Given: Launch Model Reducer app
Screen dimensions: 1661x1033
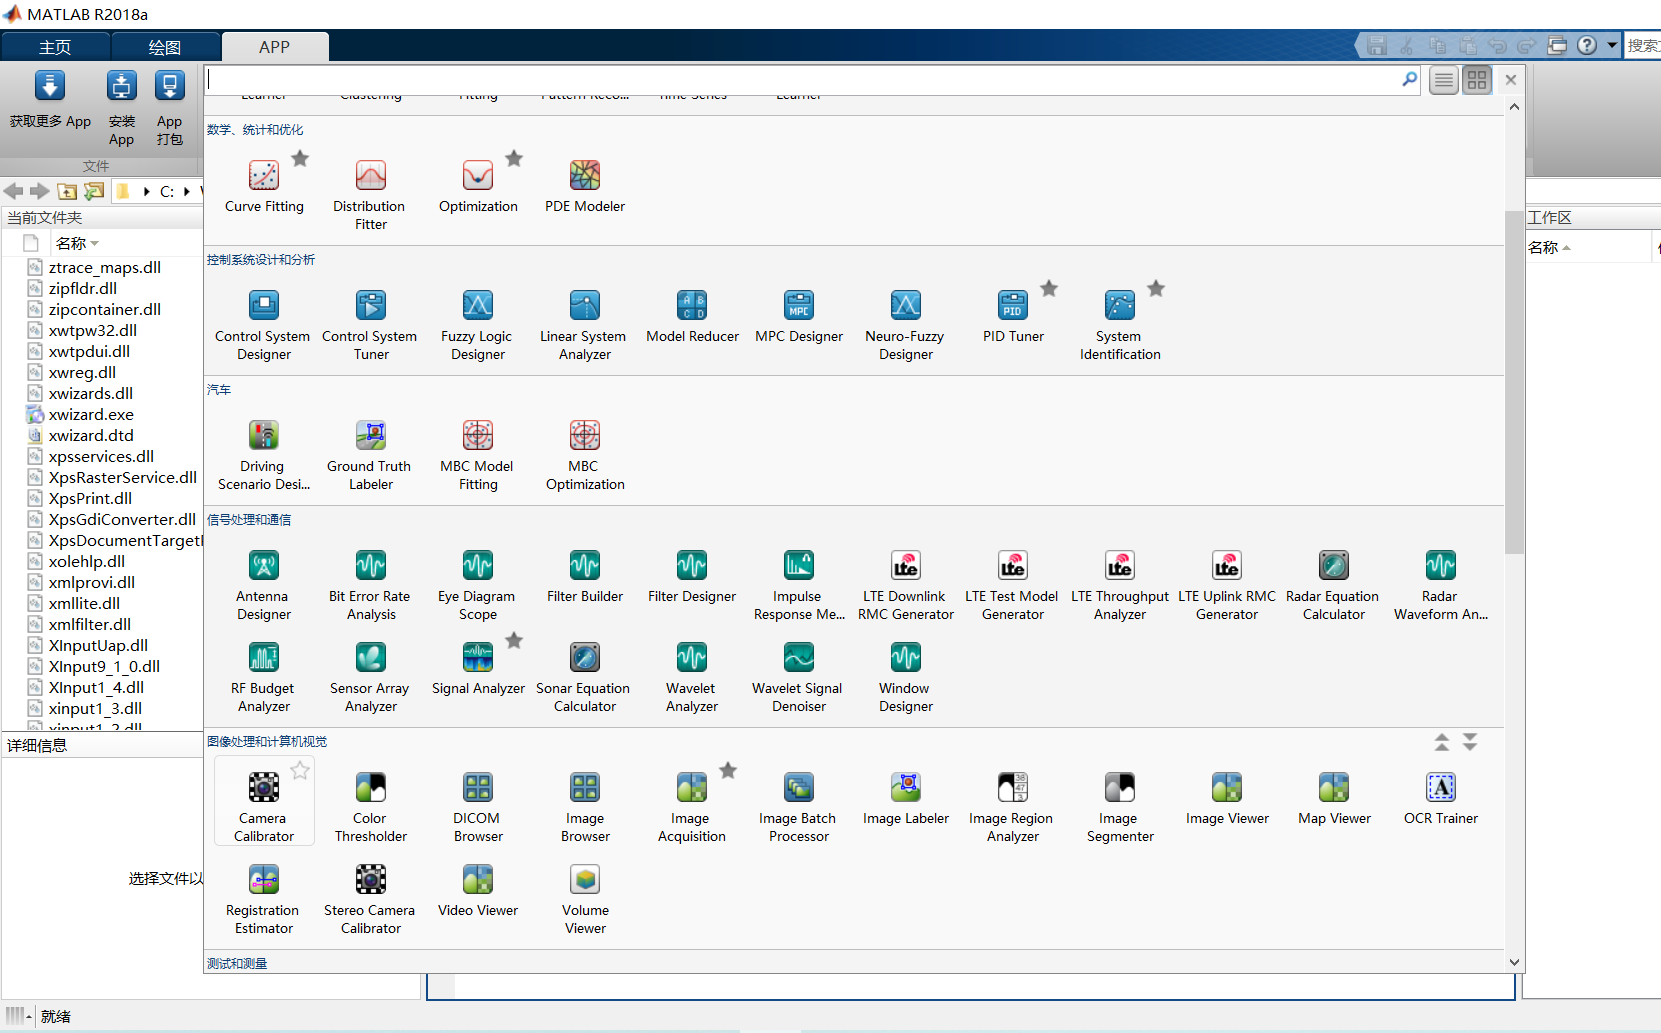Looking at the screenshot, I should tap(692, 316).
